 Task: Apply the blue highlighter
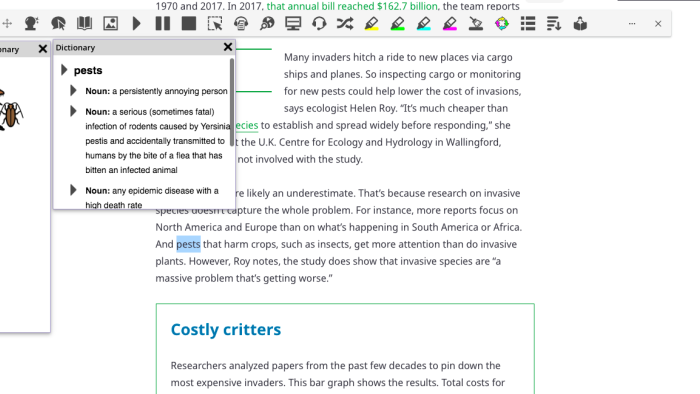coord(424,24)
